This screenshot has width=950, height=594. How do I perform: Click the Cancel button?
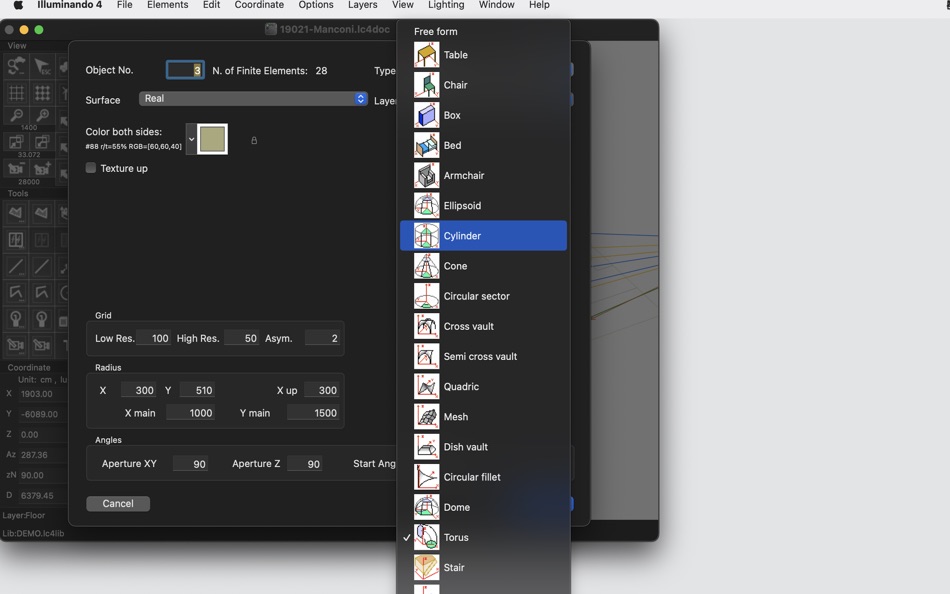pos(118,504)
